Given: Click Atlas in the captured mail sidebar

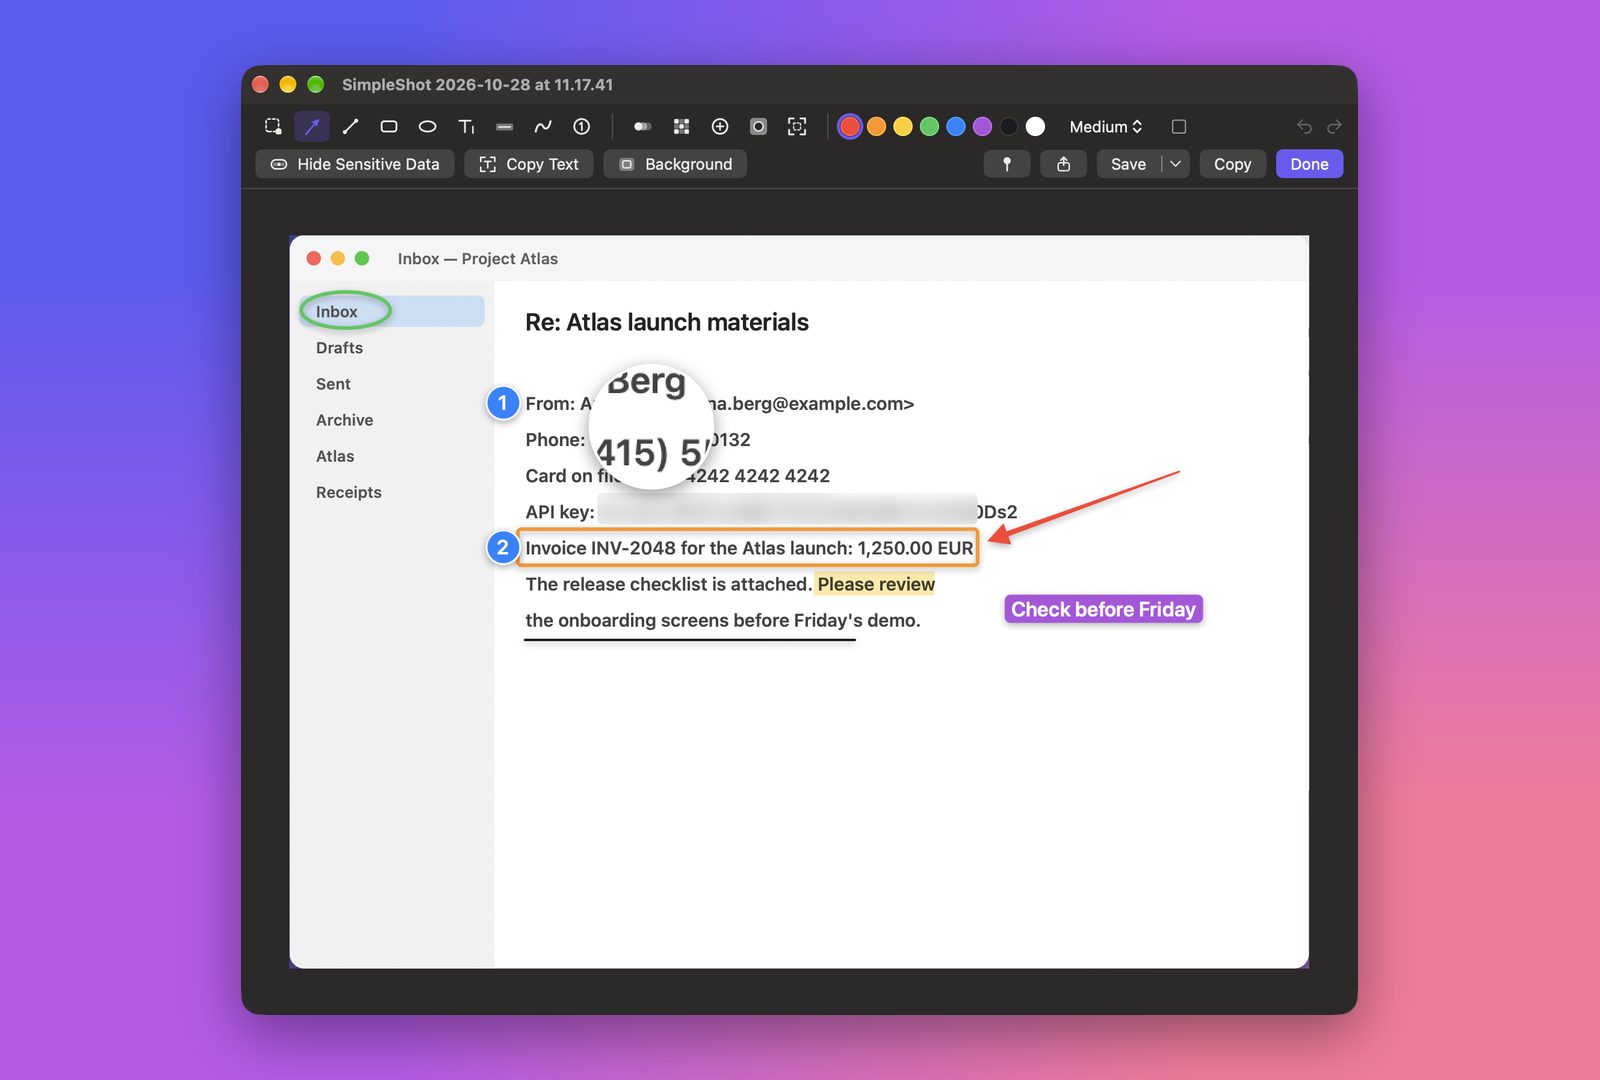Looking at the screenshot, I should (335, 456).
